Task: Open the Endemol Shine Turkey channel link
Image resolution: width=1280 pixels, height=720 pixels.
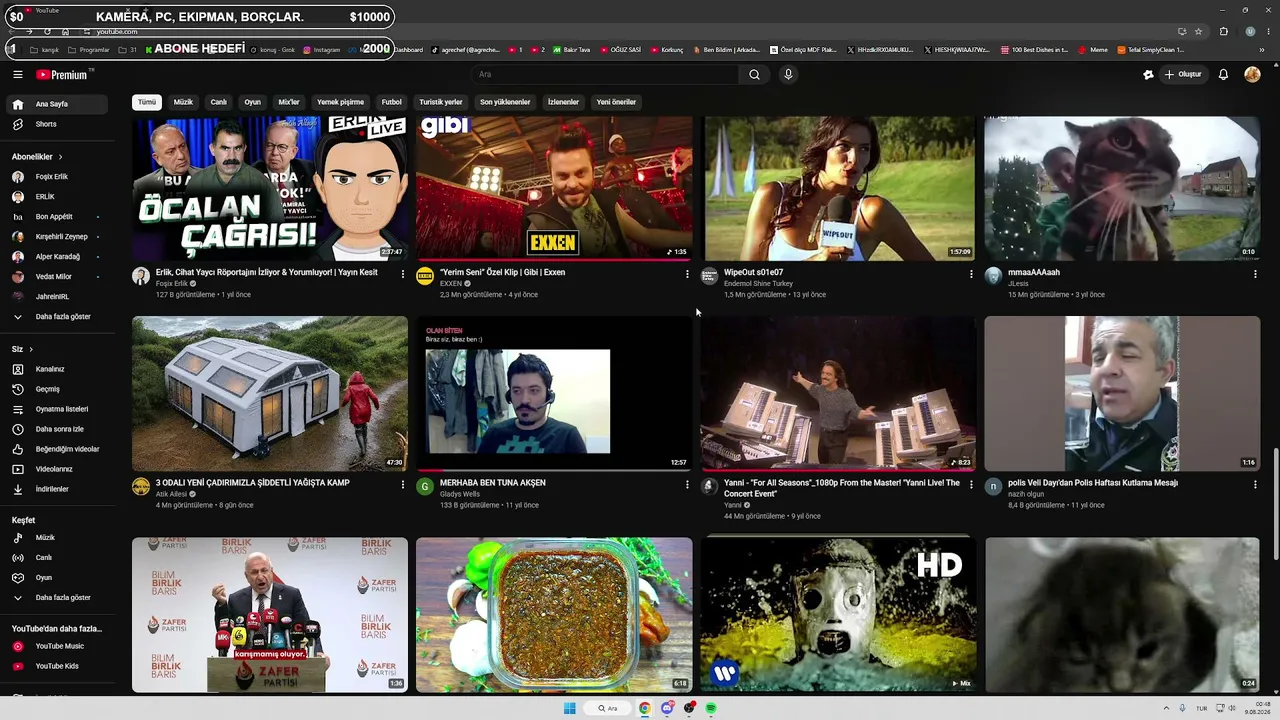Action: (758, 284)
